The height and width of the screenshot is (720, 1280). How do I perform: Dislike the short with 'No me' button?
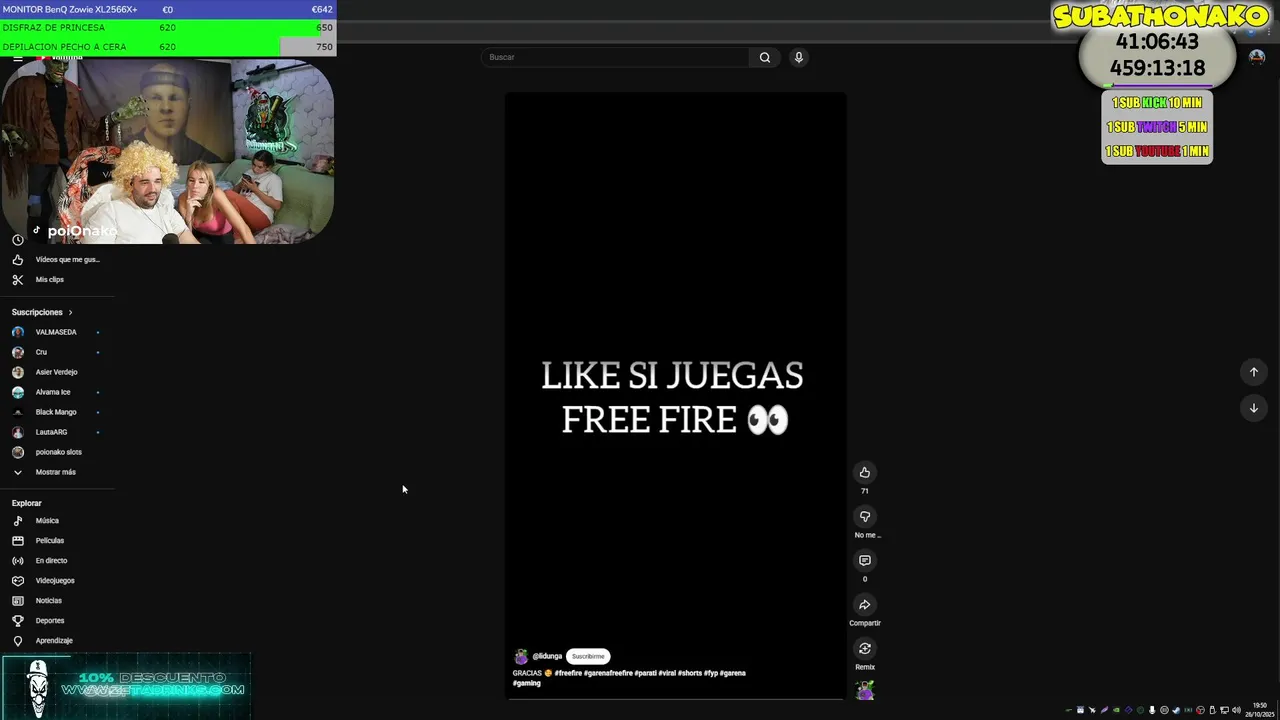(x=865, y=517)
